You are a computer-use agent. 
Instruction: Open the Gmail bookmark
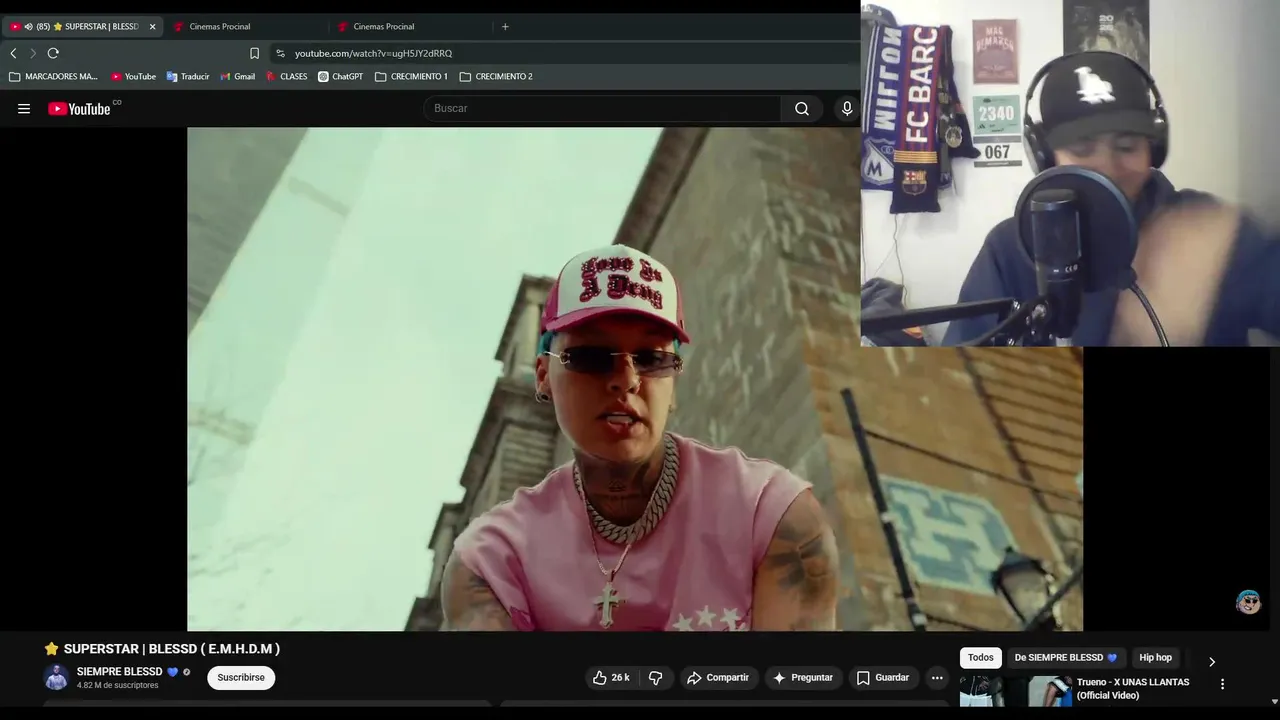coord(237,77)
